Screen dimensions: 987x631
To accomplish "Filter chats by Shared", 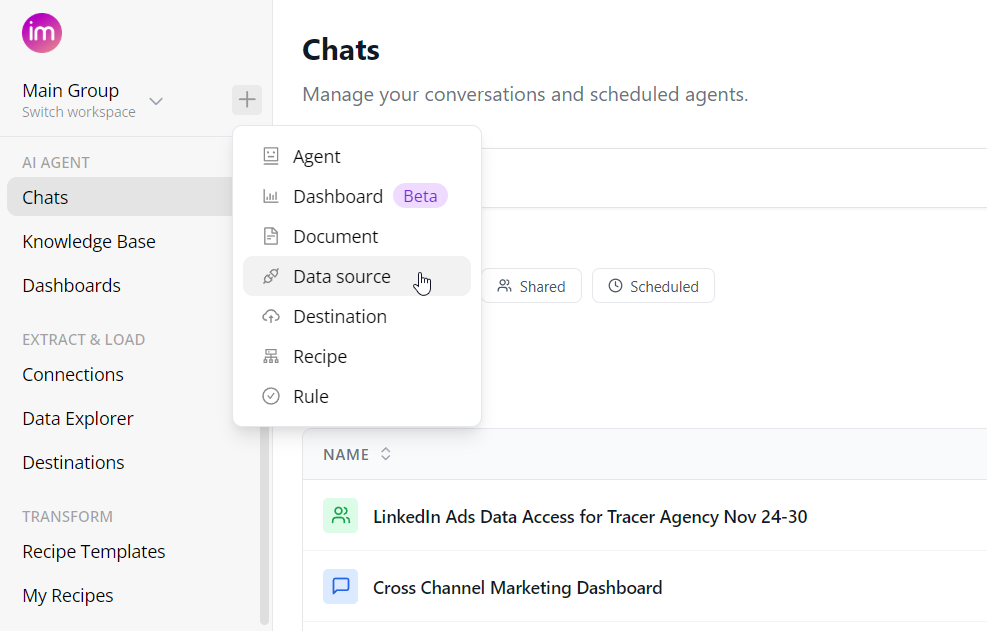I will [532, 286].
